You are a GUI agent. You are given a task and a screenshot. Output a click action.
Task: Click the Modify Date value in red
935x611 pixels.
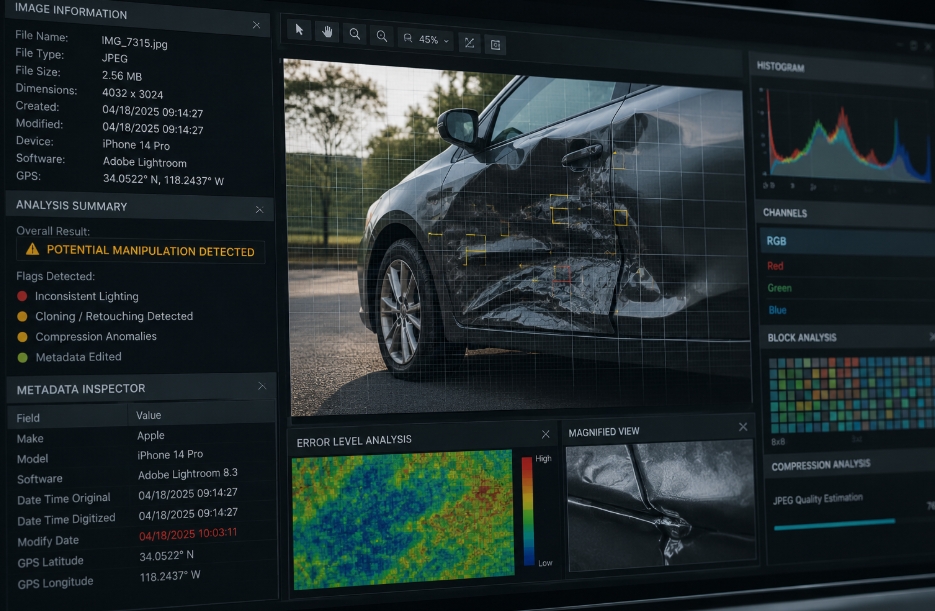(188, 534)
